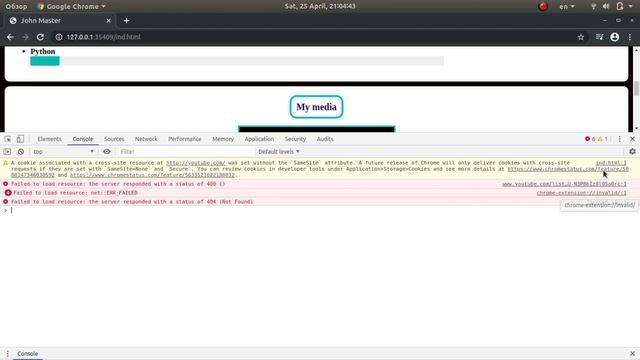Viewport: 640px width, 360px height.
Task: Select the Console tab
Action: click(83, 139)
